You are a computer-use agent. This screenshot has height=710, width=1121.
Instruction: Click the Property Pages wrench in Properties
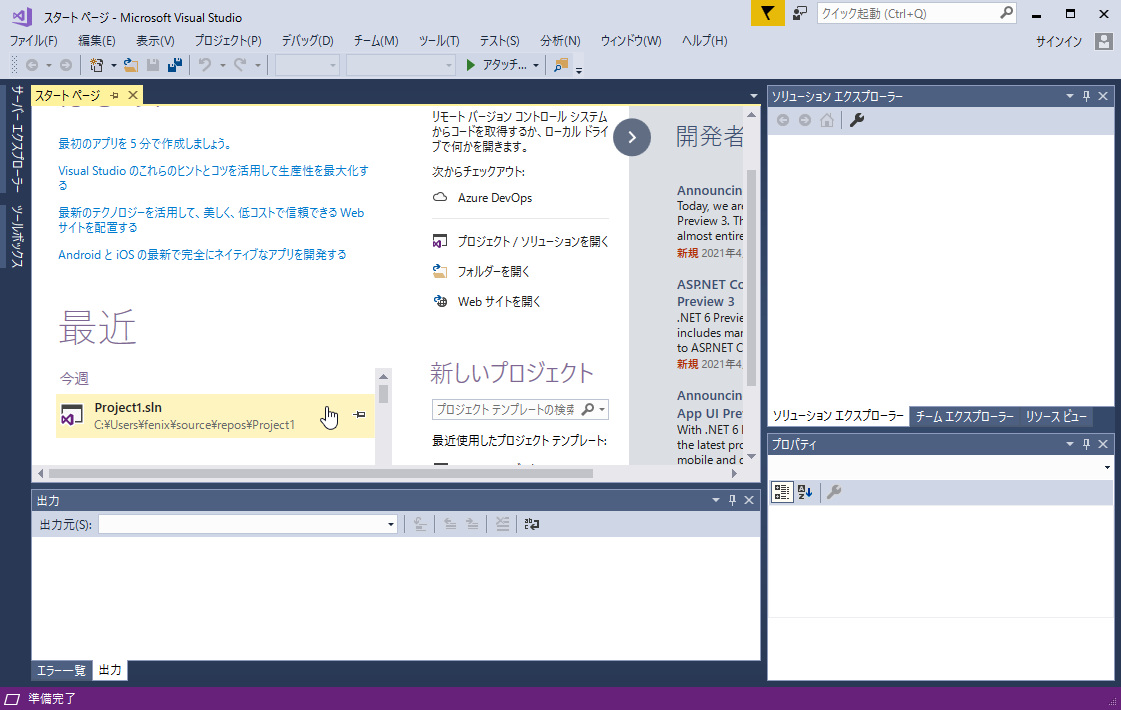point(834,492)
